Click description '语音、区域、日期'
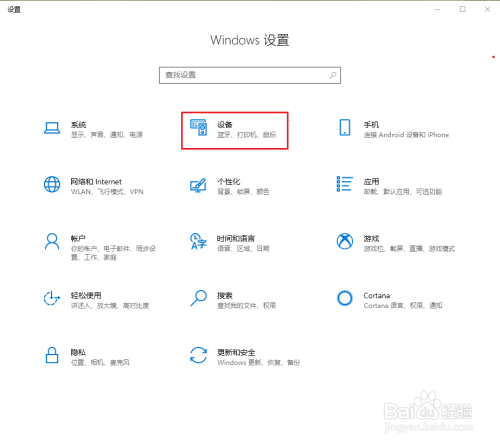 [243, 248]
